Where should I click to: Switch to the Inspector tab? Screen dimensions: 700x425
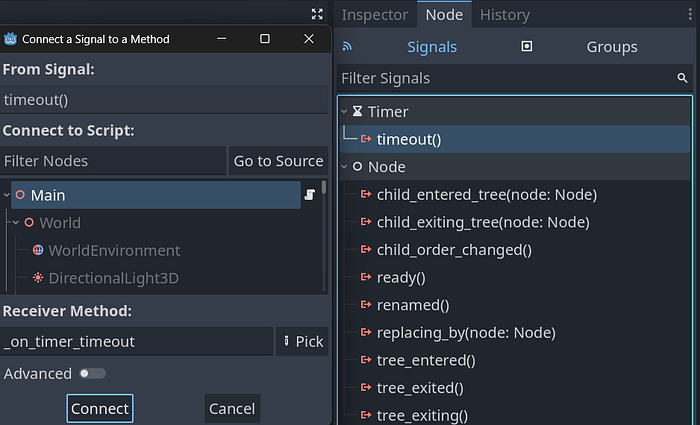point(375,14)
